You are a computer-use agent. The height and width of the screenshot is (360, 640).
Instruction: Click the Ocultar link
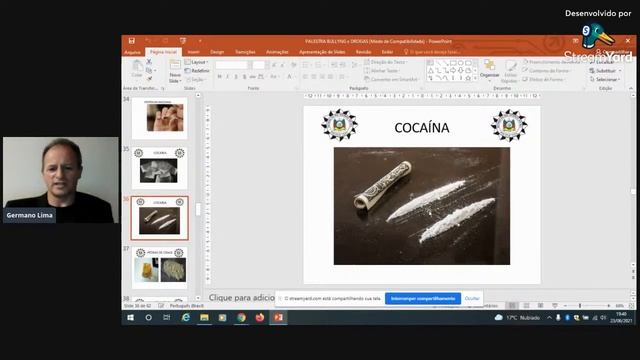pyautogui.click(x=472, y=298)
